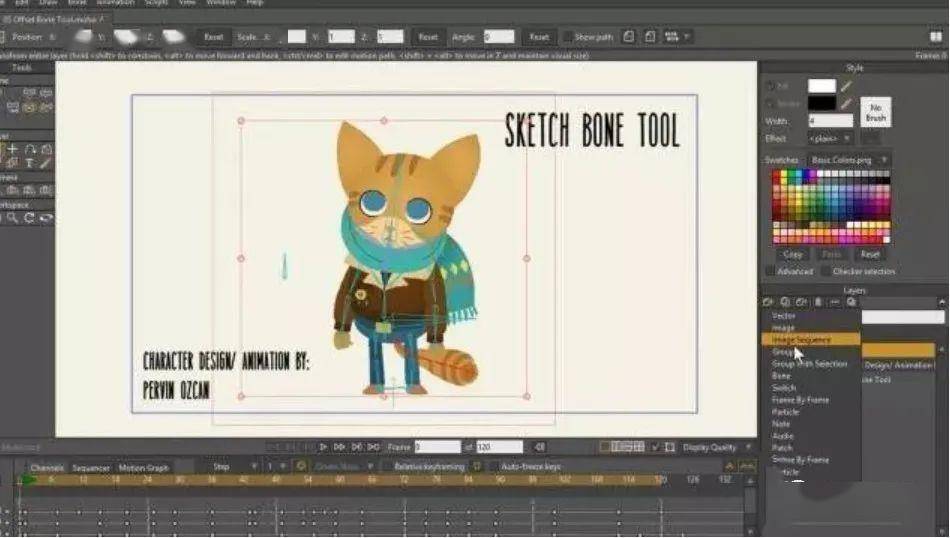The height and width of the screenshot is (538, 950).
Task: Click the icon right of total frames field
Action: point(539,447)
